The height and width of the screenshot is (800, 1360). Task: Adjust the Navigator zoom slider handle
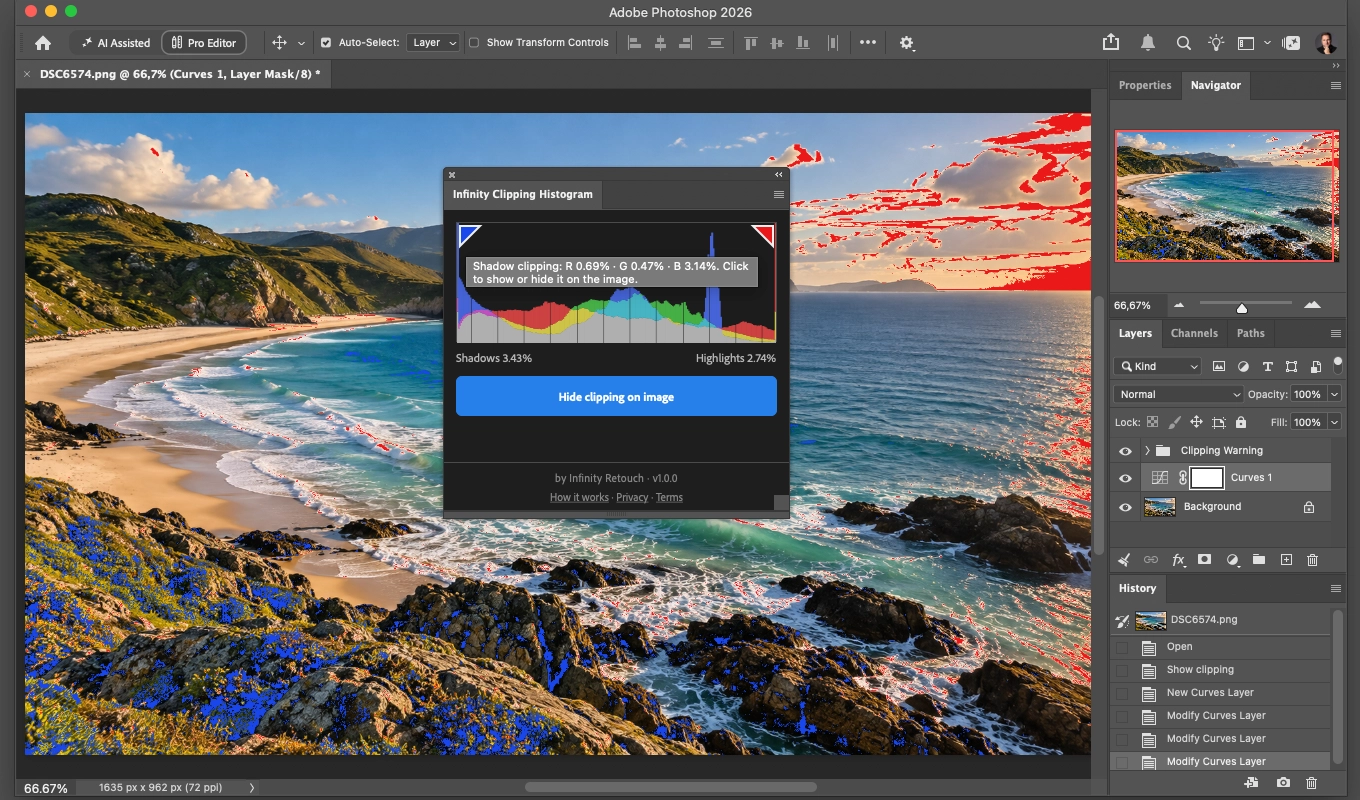[x=1242, y=308]
